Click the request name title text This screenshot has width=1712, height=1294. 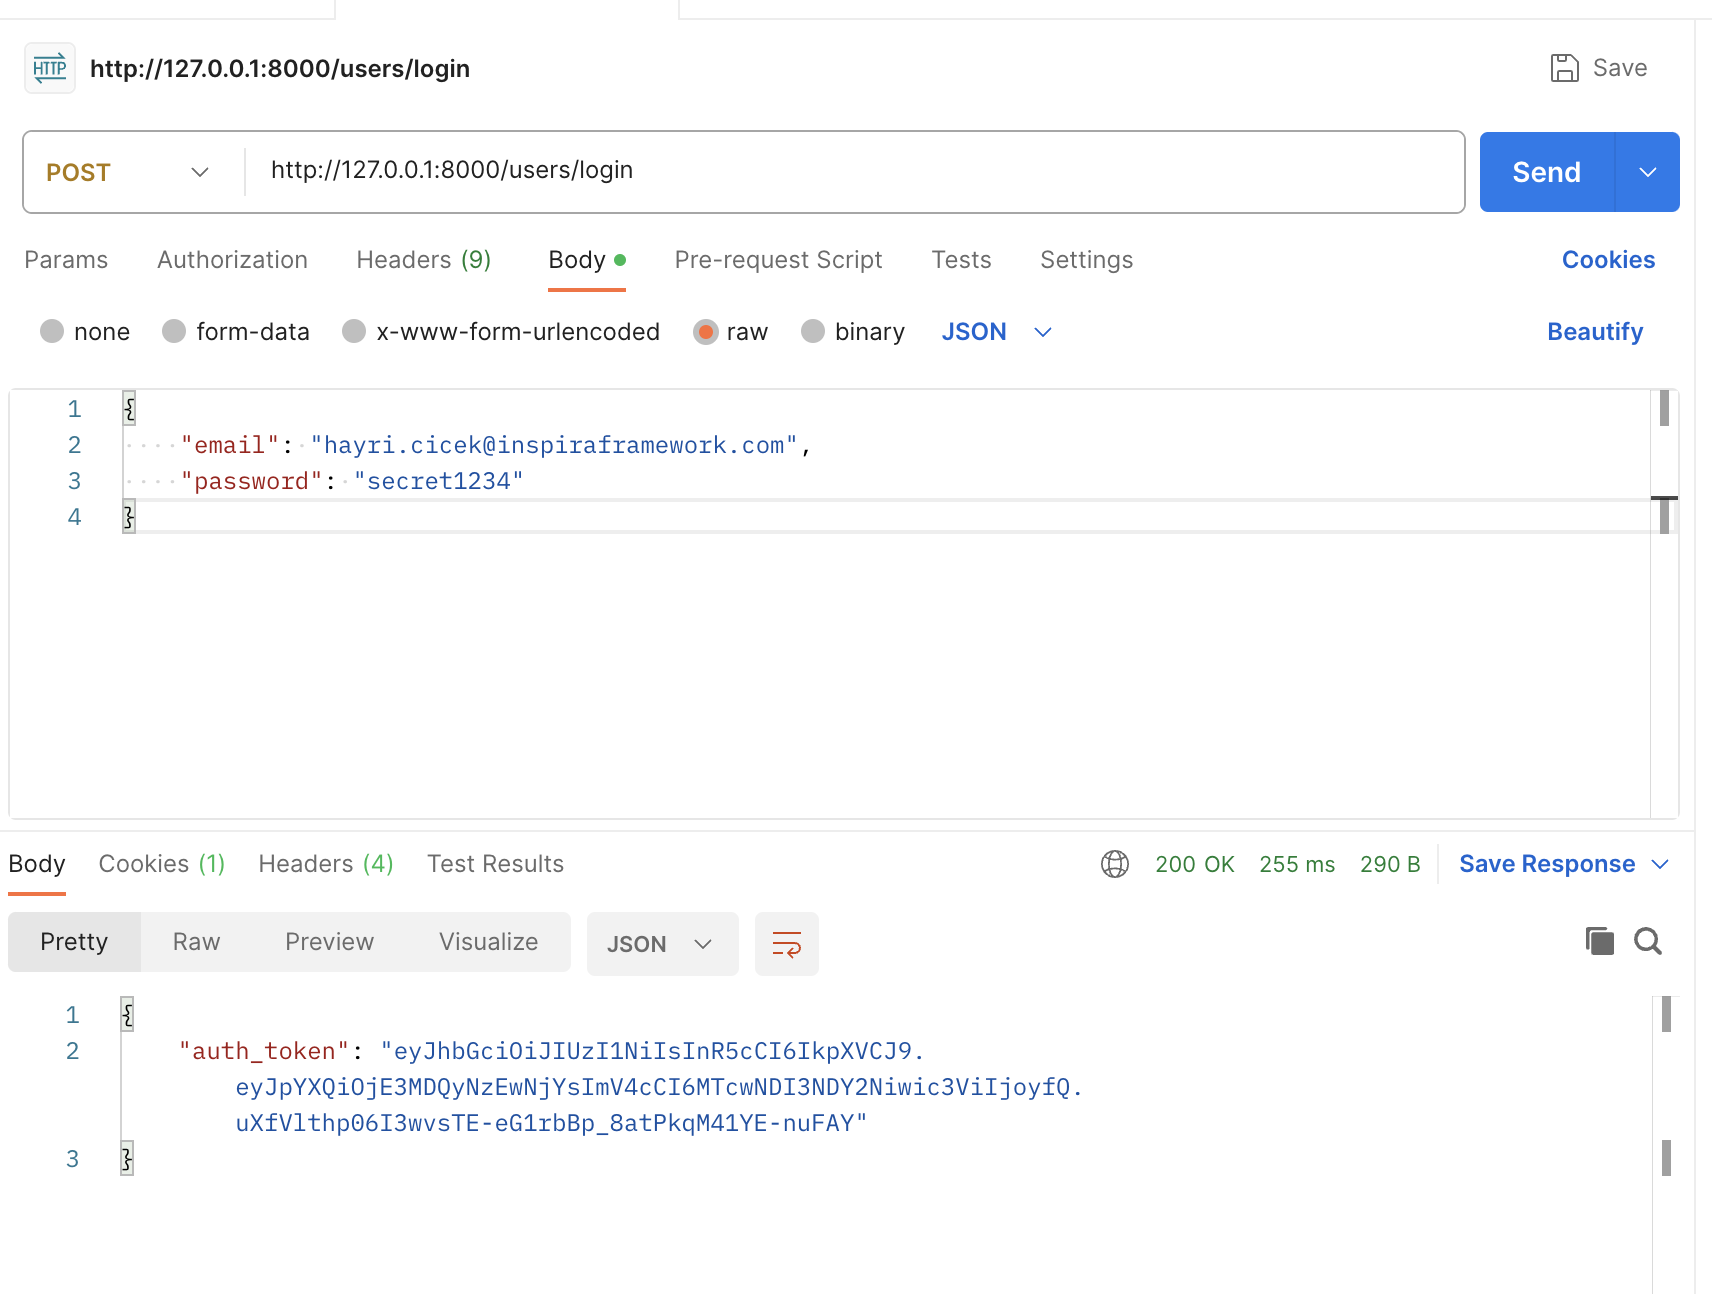[280, 69]
